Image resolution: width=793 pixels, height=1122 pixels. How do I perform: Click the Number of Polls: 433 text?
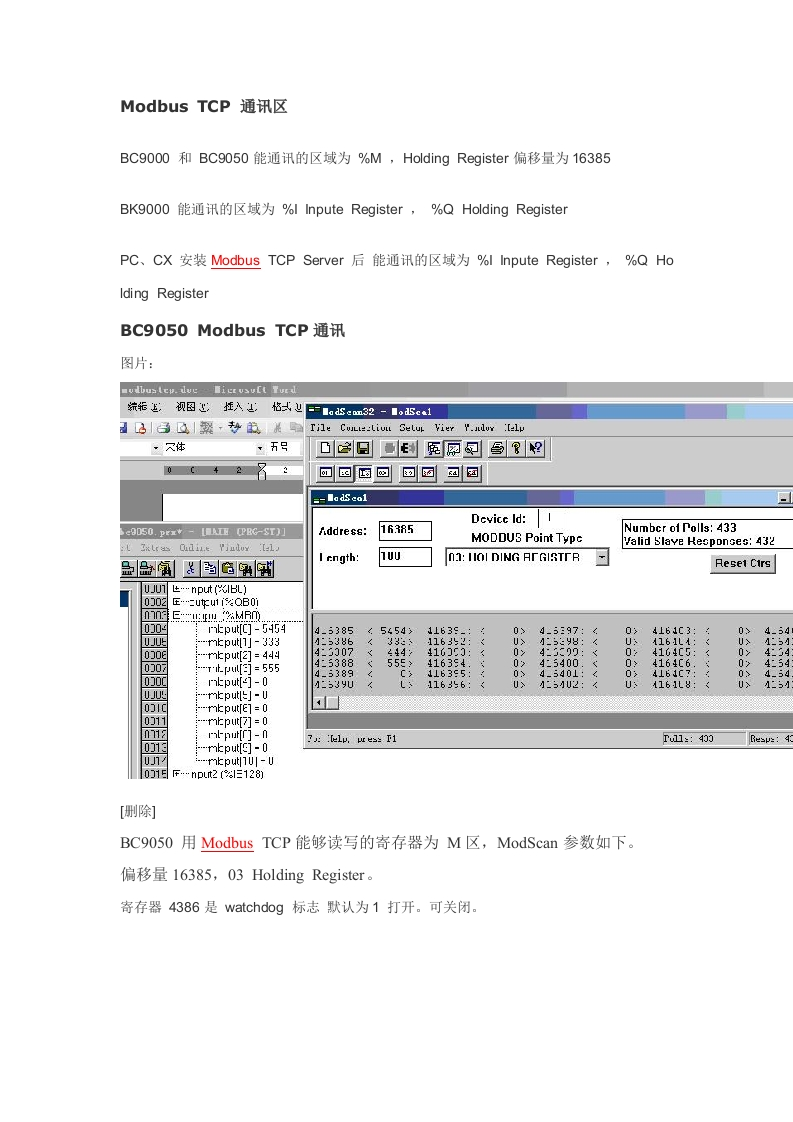point(680,527)
